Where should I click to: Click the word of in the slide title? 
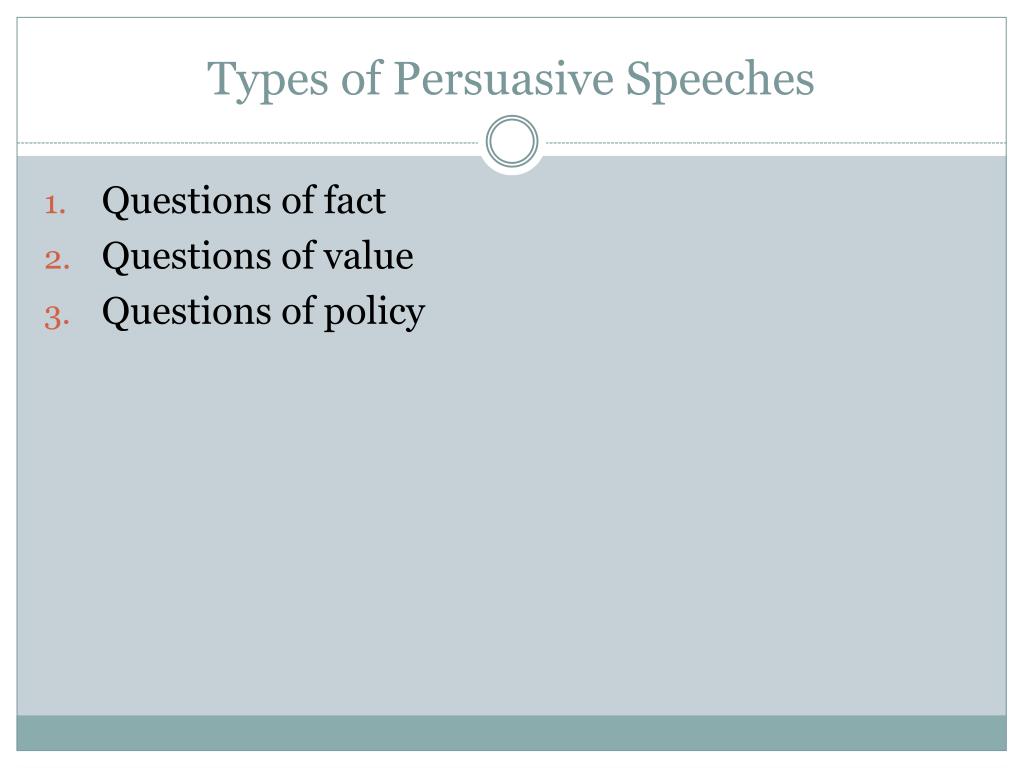pyautogui.click(x=360, y=78)
